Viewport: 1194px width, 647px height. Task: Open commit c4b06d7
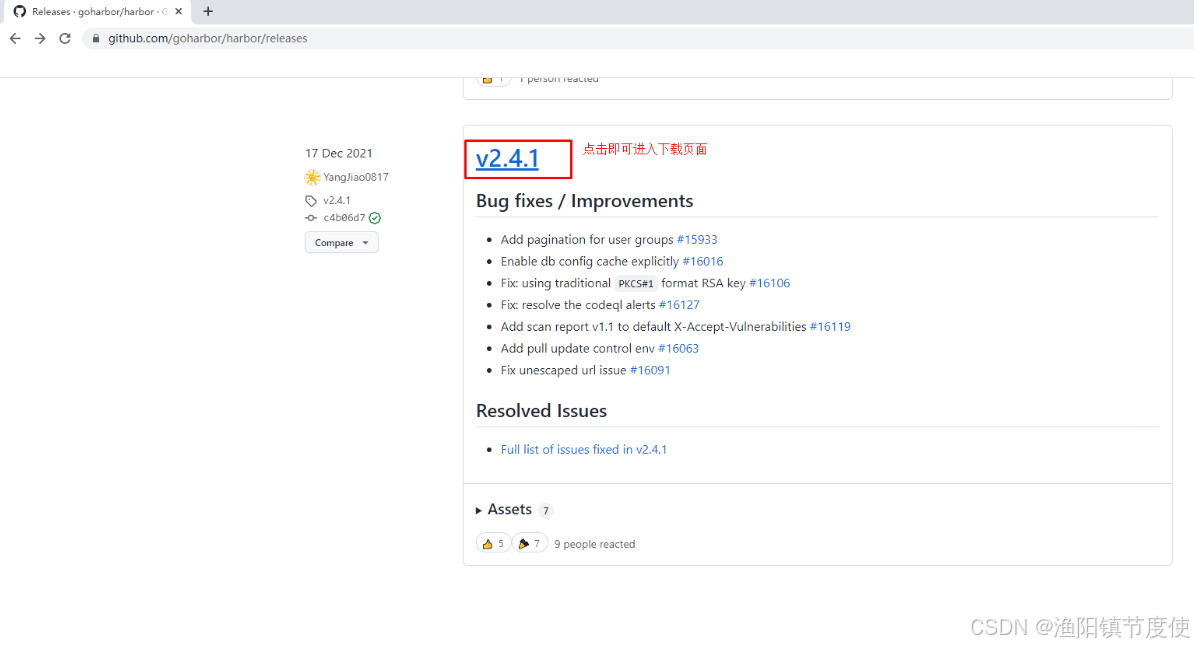(x=344, y=218)
